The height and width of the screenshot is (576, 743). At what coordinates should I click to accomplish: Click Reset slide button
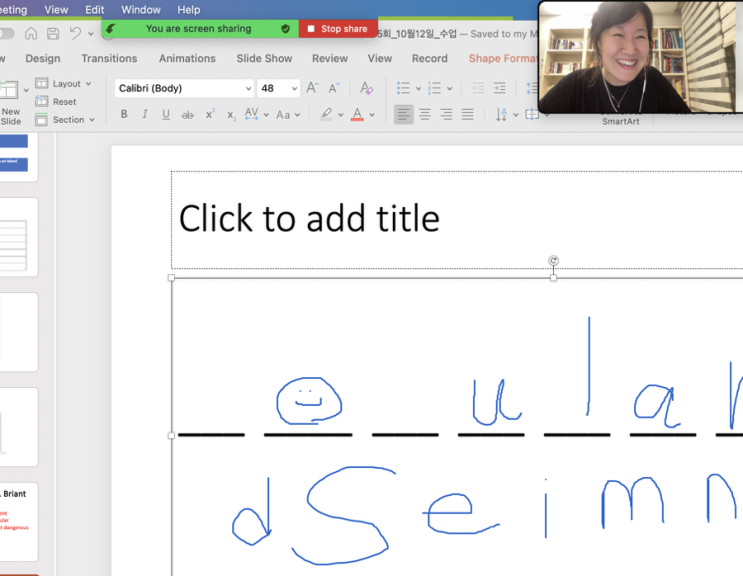(56, 101)
